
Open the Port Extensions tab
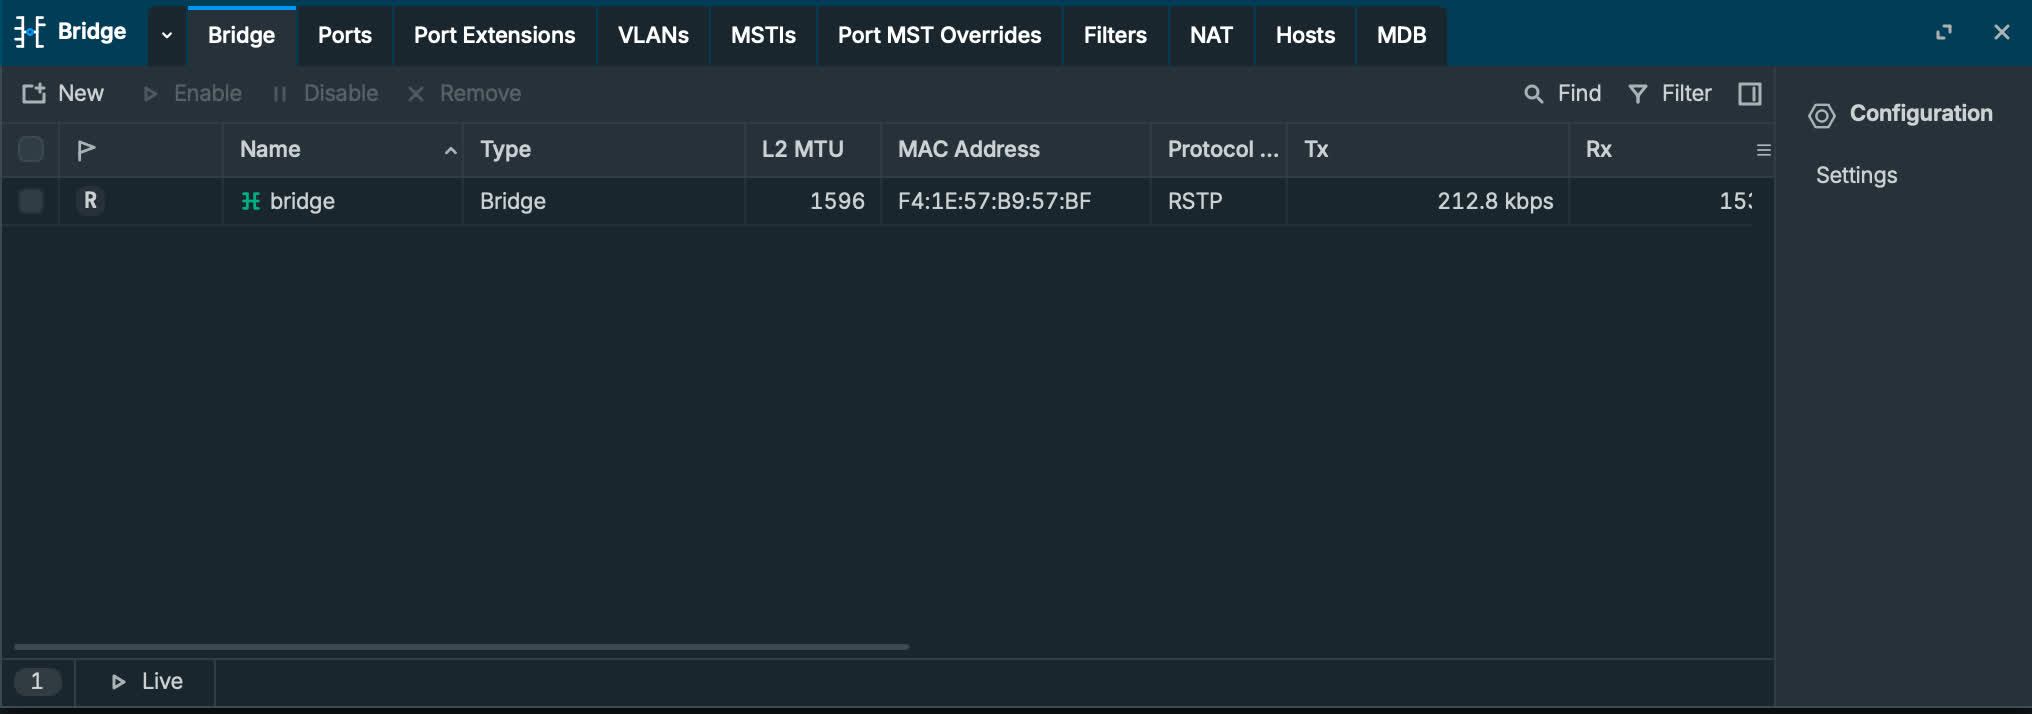494,35
